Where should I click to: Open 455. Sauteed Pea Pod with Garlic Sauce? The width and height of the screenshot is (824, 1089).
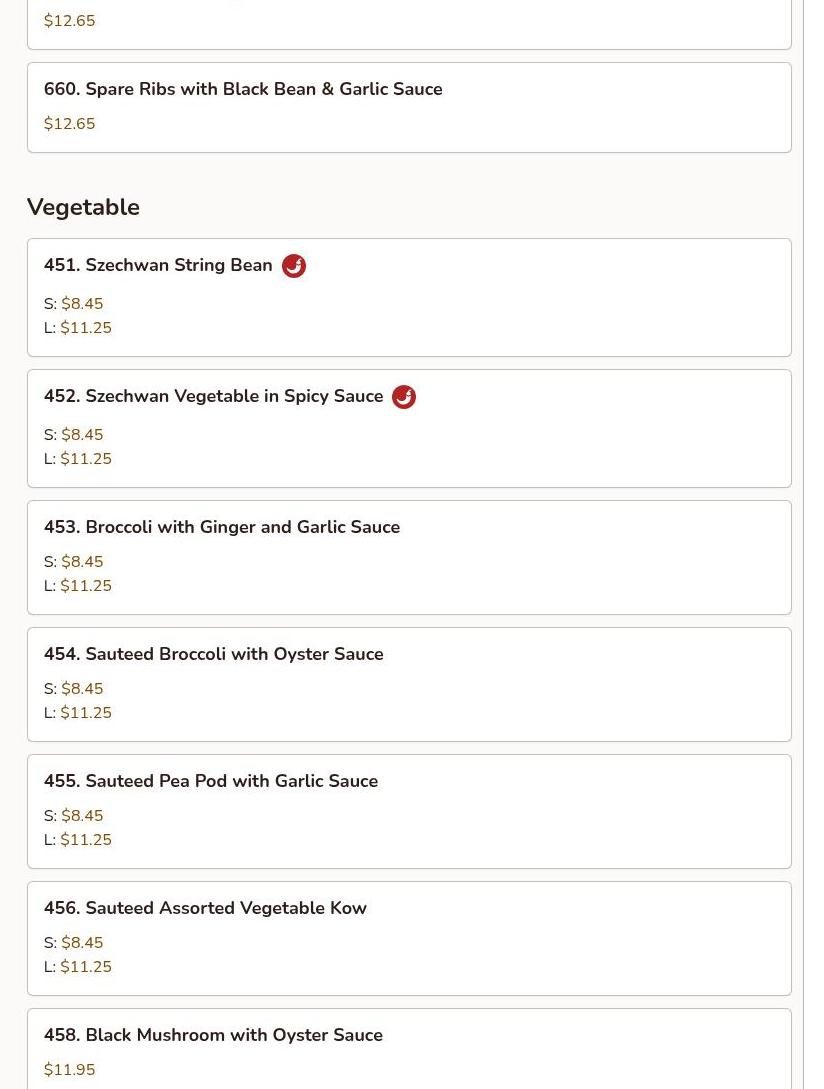[210, 781]
